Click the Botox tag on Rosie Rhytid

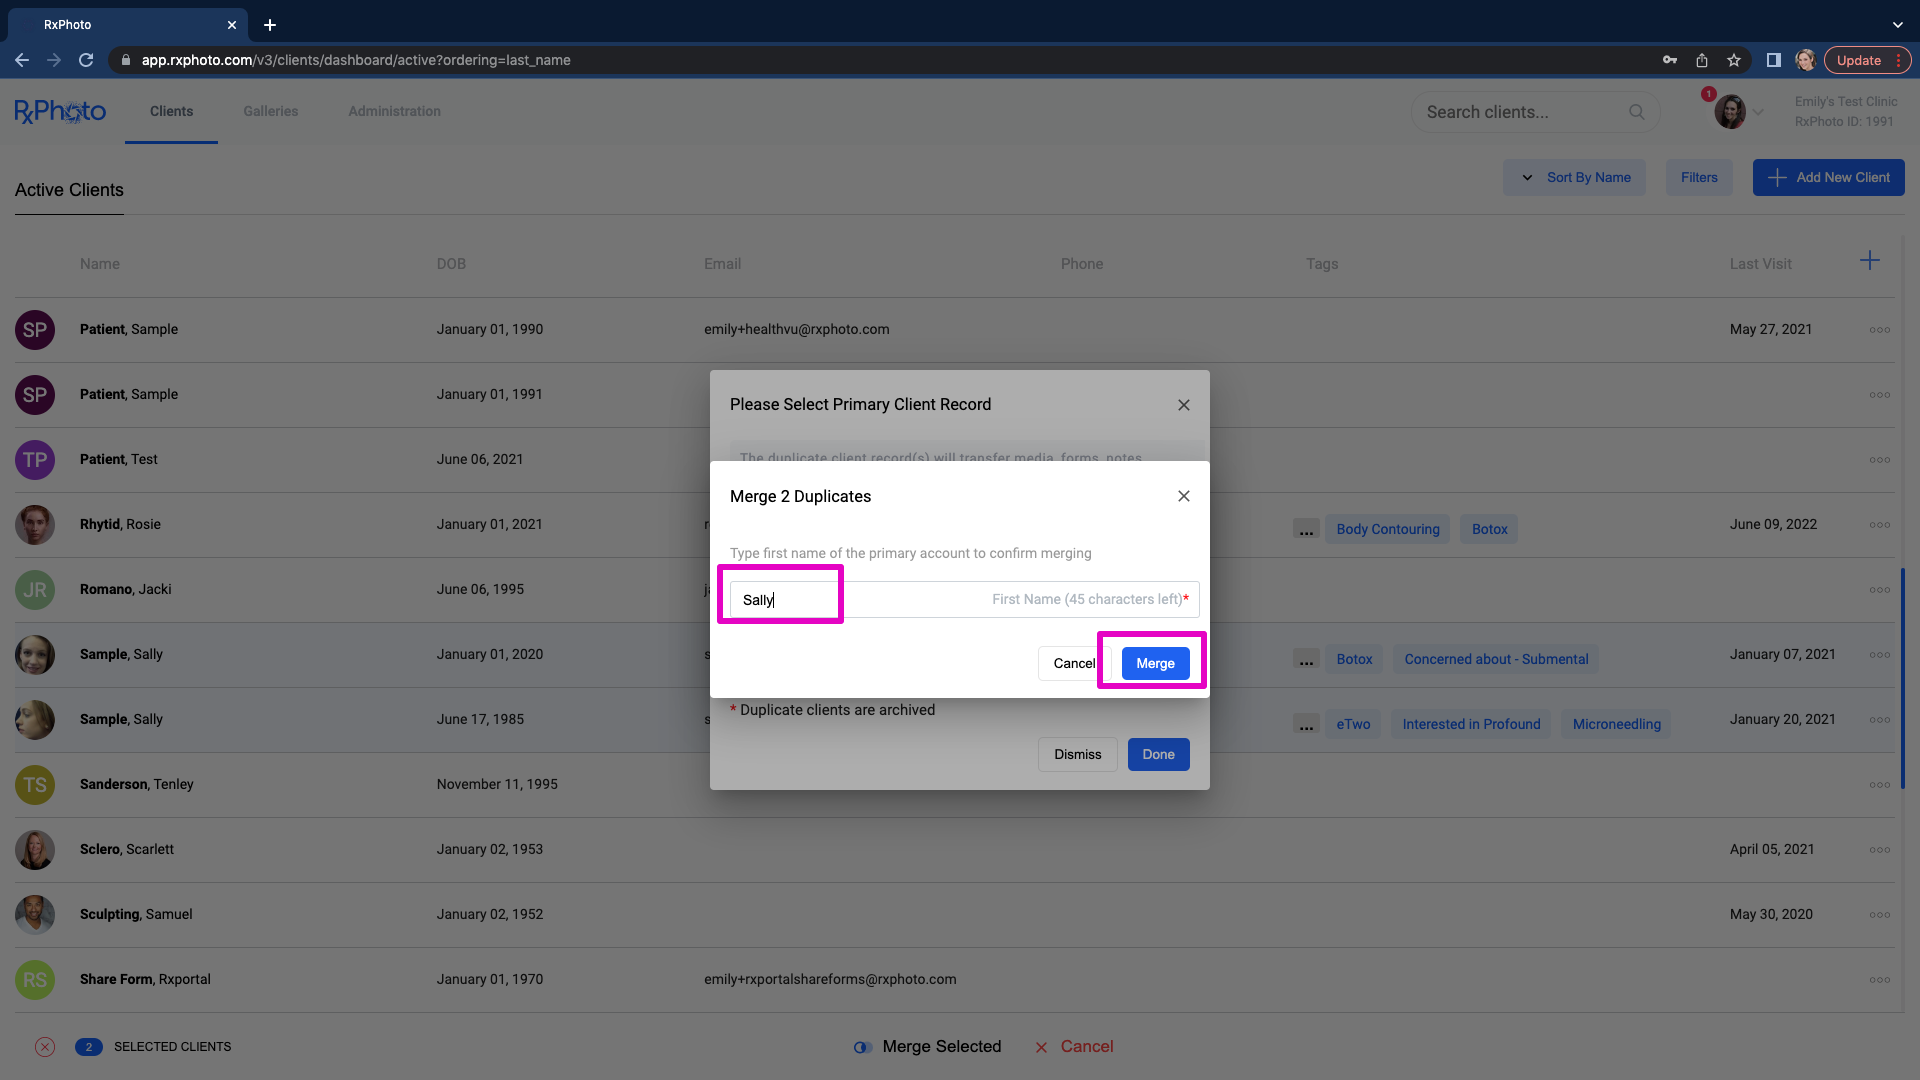[x=1489, y=530]
